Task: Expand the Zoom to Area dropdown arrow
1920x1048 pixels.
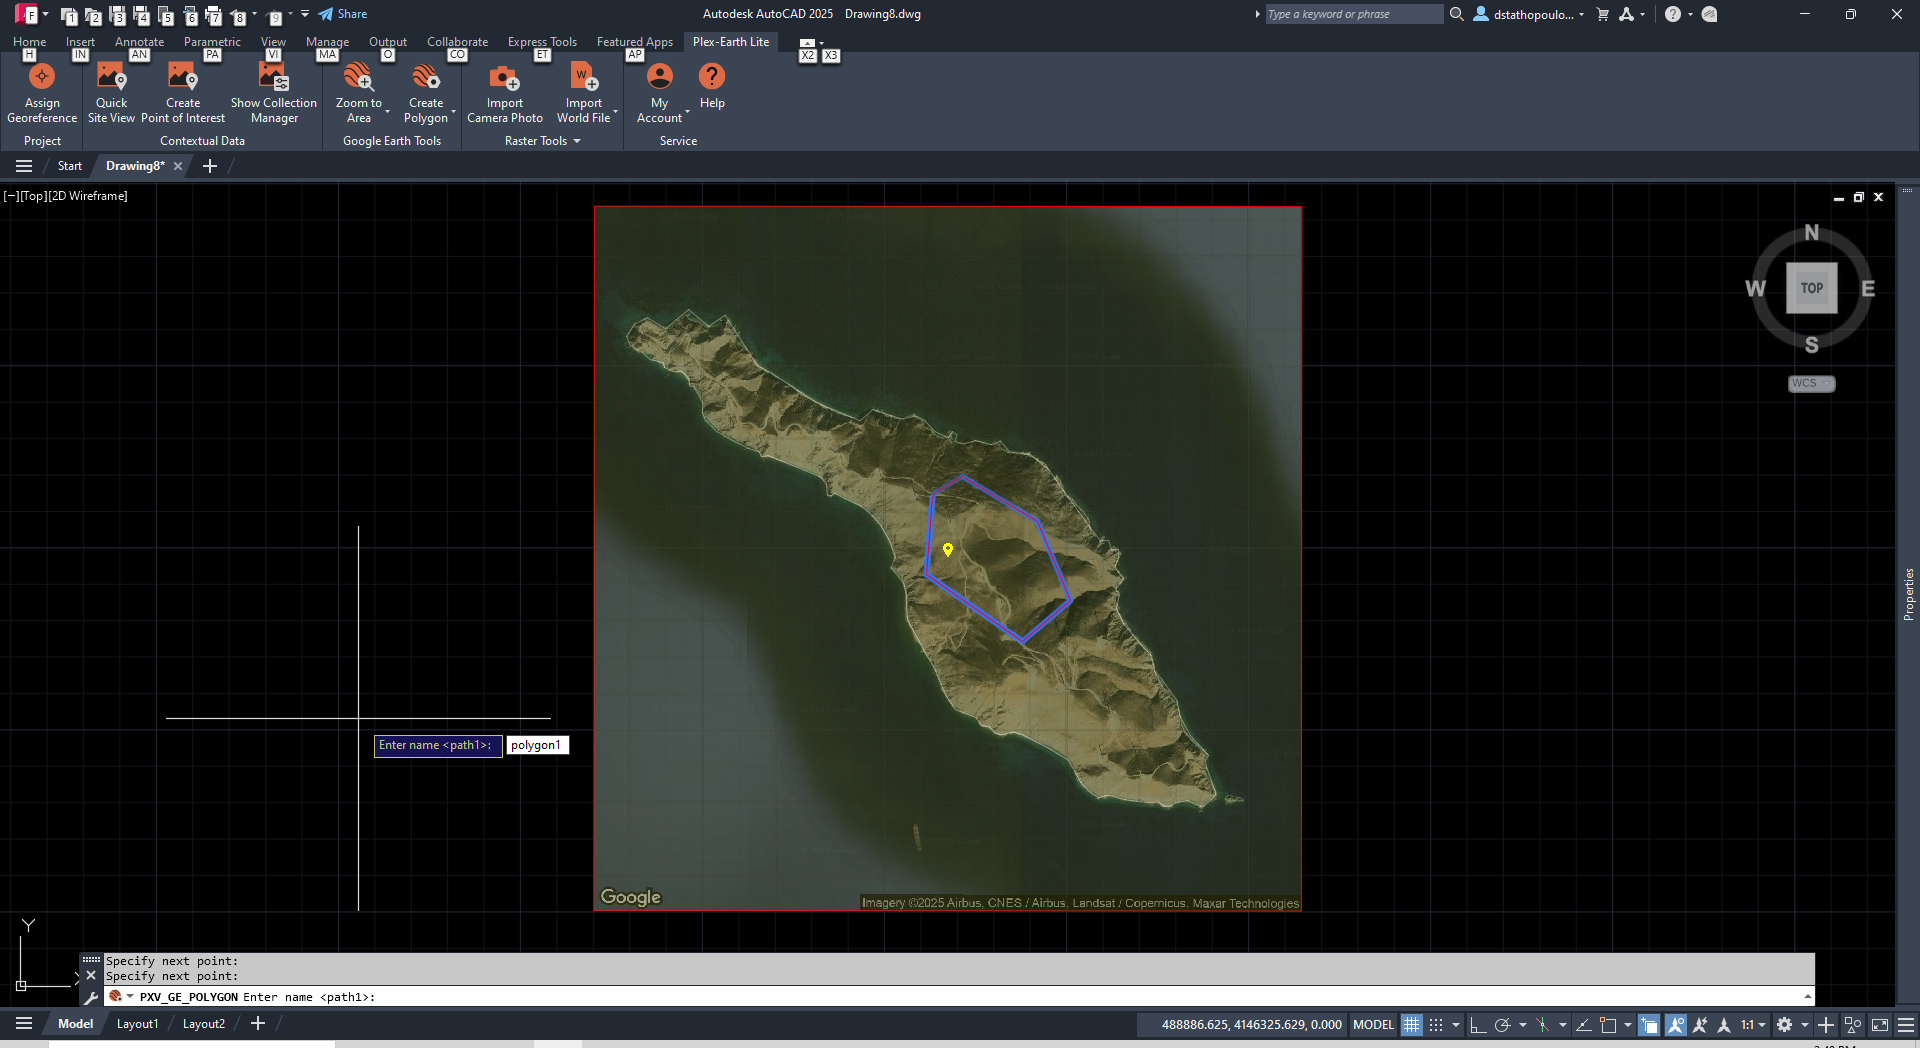Action: click(x=387, y=111)
